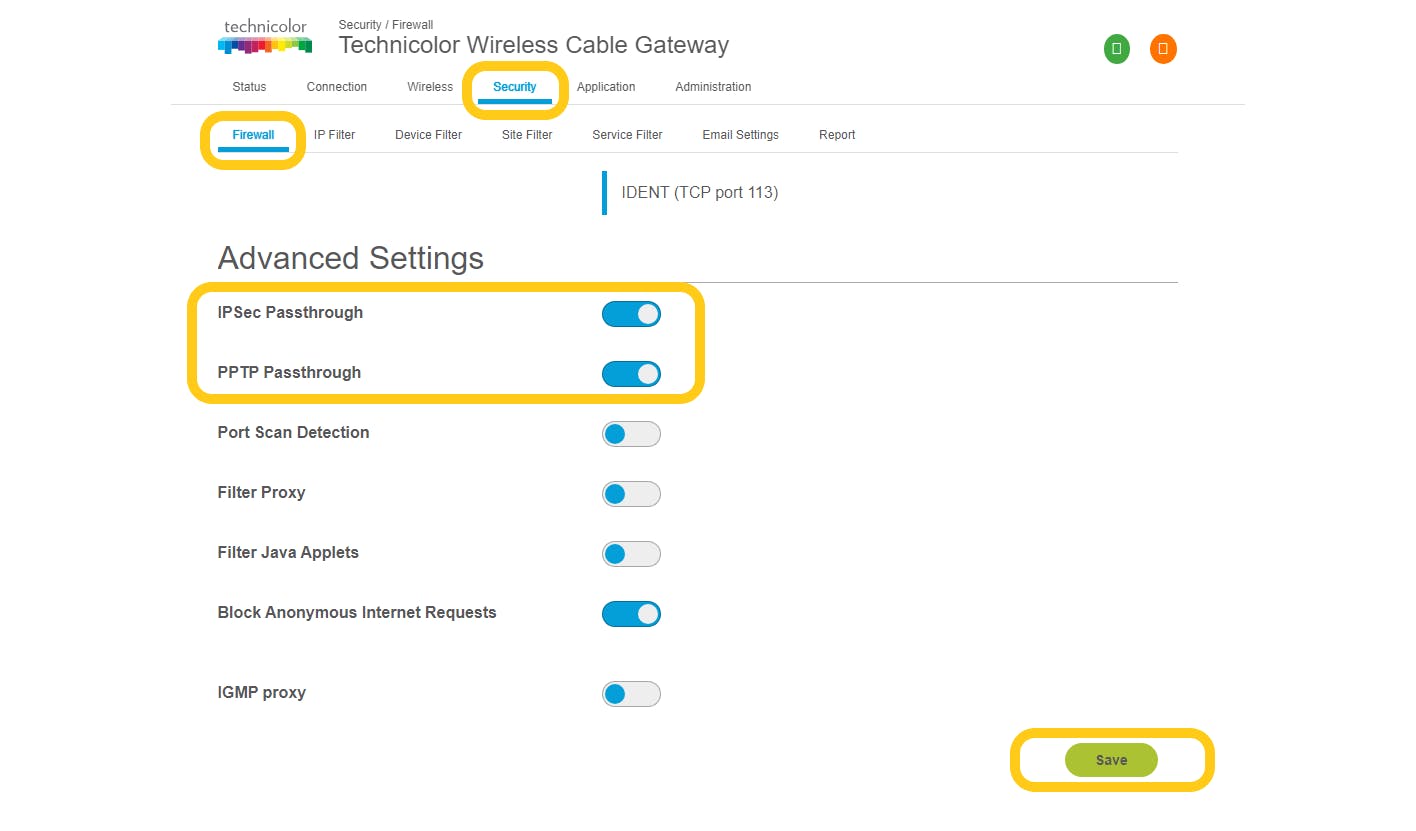Switch on the Filter Proxy toggle

[x=631, y=494]
